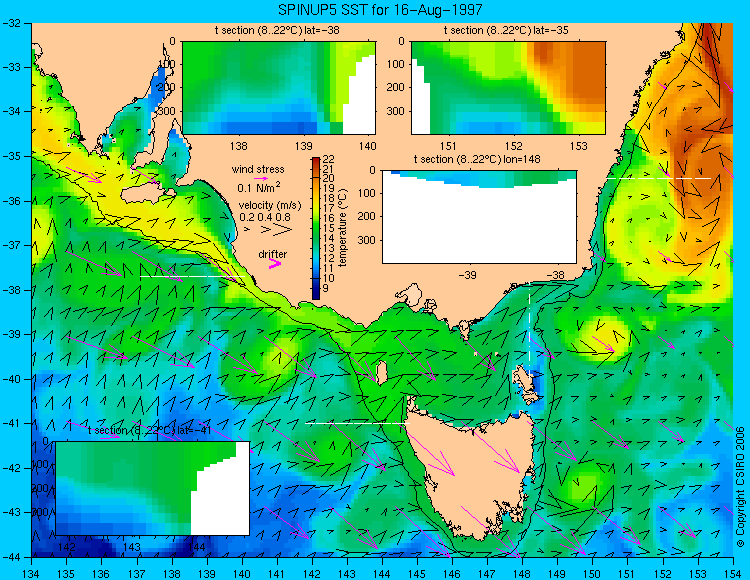The image size is (750, 580).
Task: Open the lat=-35 temperature section inset
Action: coord(508,88)
